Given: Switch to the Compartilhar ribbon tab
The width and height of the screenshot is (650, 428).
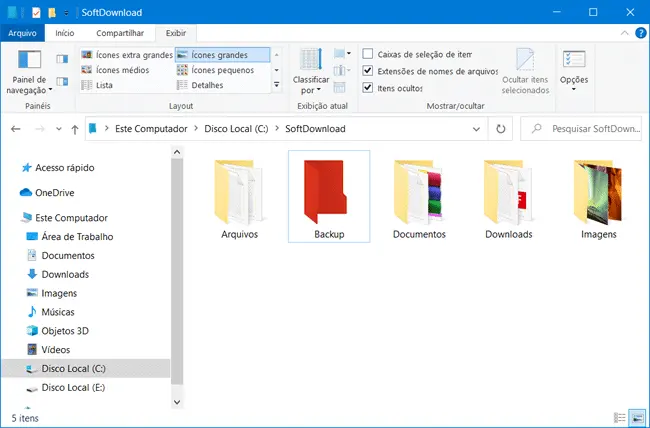Looking at the screenshot, I should coord(119,33).
